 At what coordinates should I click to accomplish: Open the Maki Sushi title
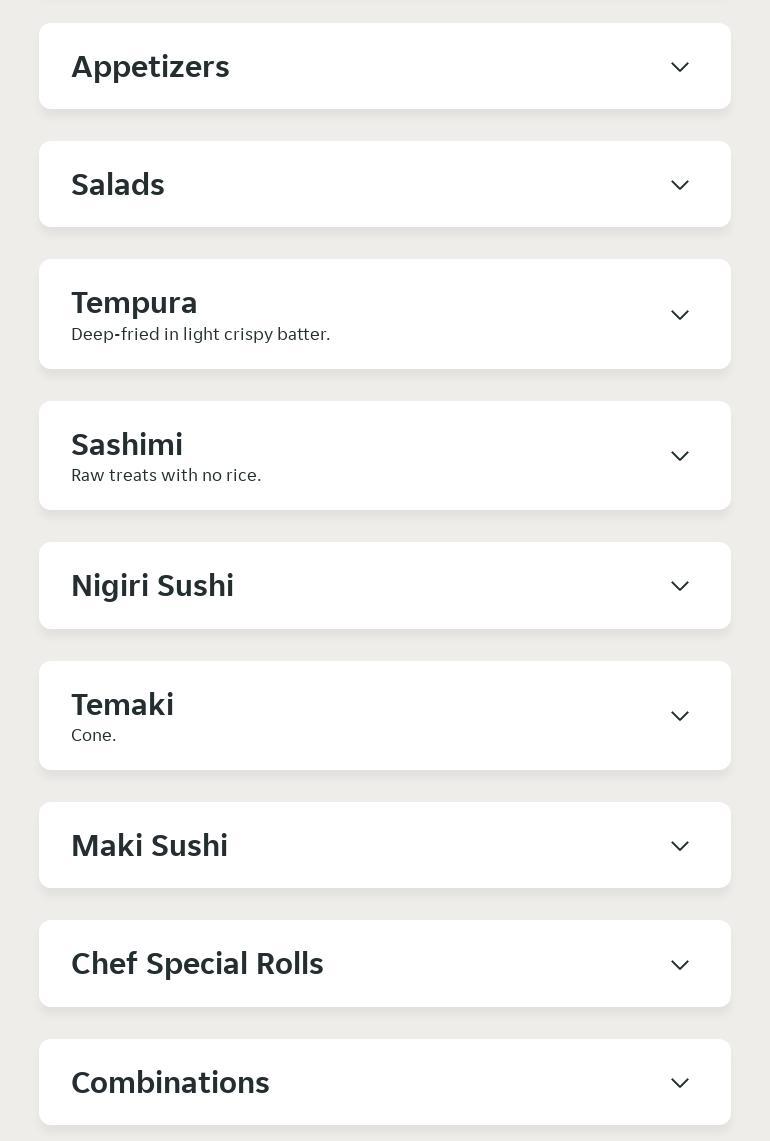pos(150,846)
